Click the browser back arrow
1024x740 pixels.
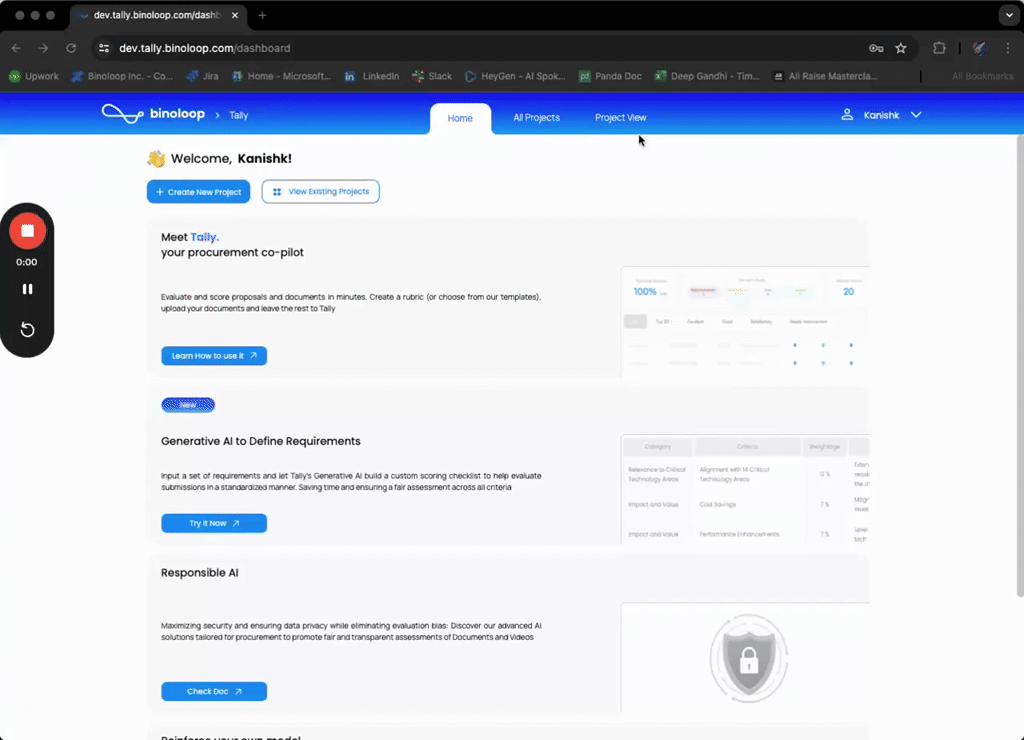point(16,48)
